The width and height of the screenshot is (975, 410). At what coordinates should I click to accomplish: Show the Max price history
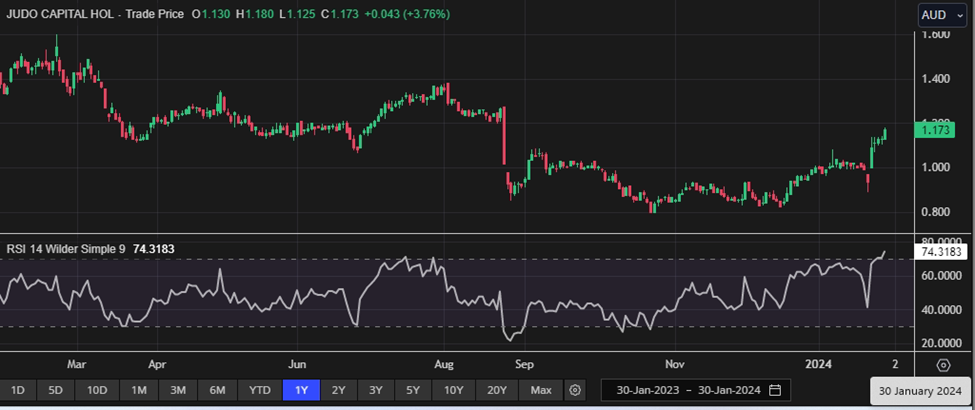coord(541,390)
